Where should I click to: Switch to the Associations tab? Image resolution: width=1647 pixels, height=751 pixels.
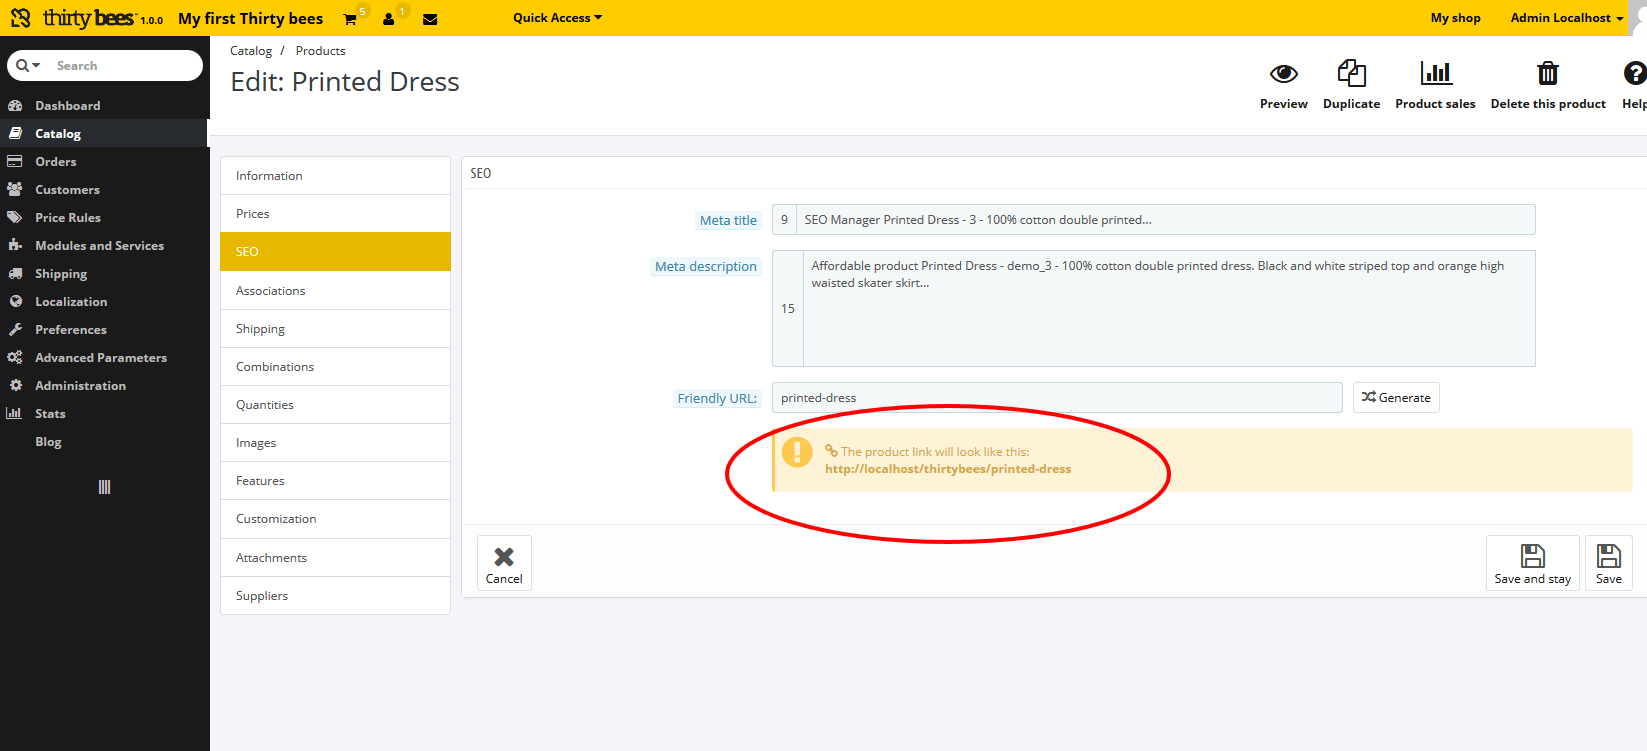click(335, 291)
